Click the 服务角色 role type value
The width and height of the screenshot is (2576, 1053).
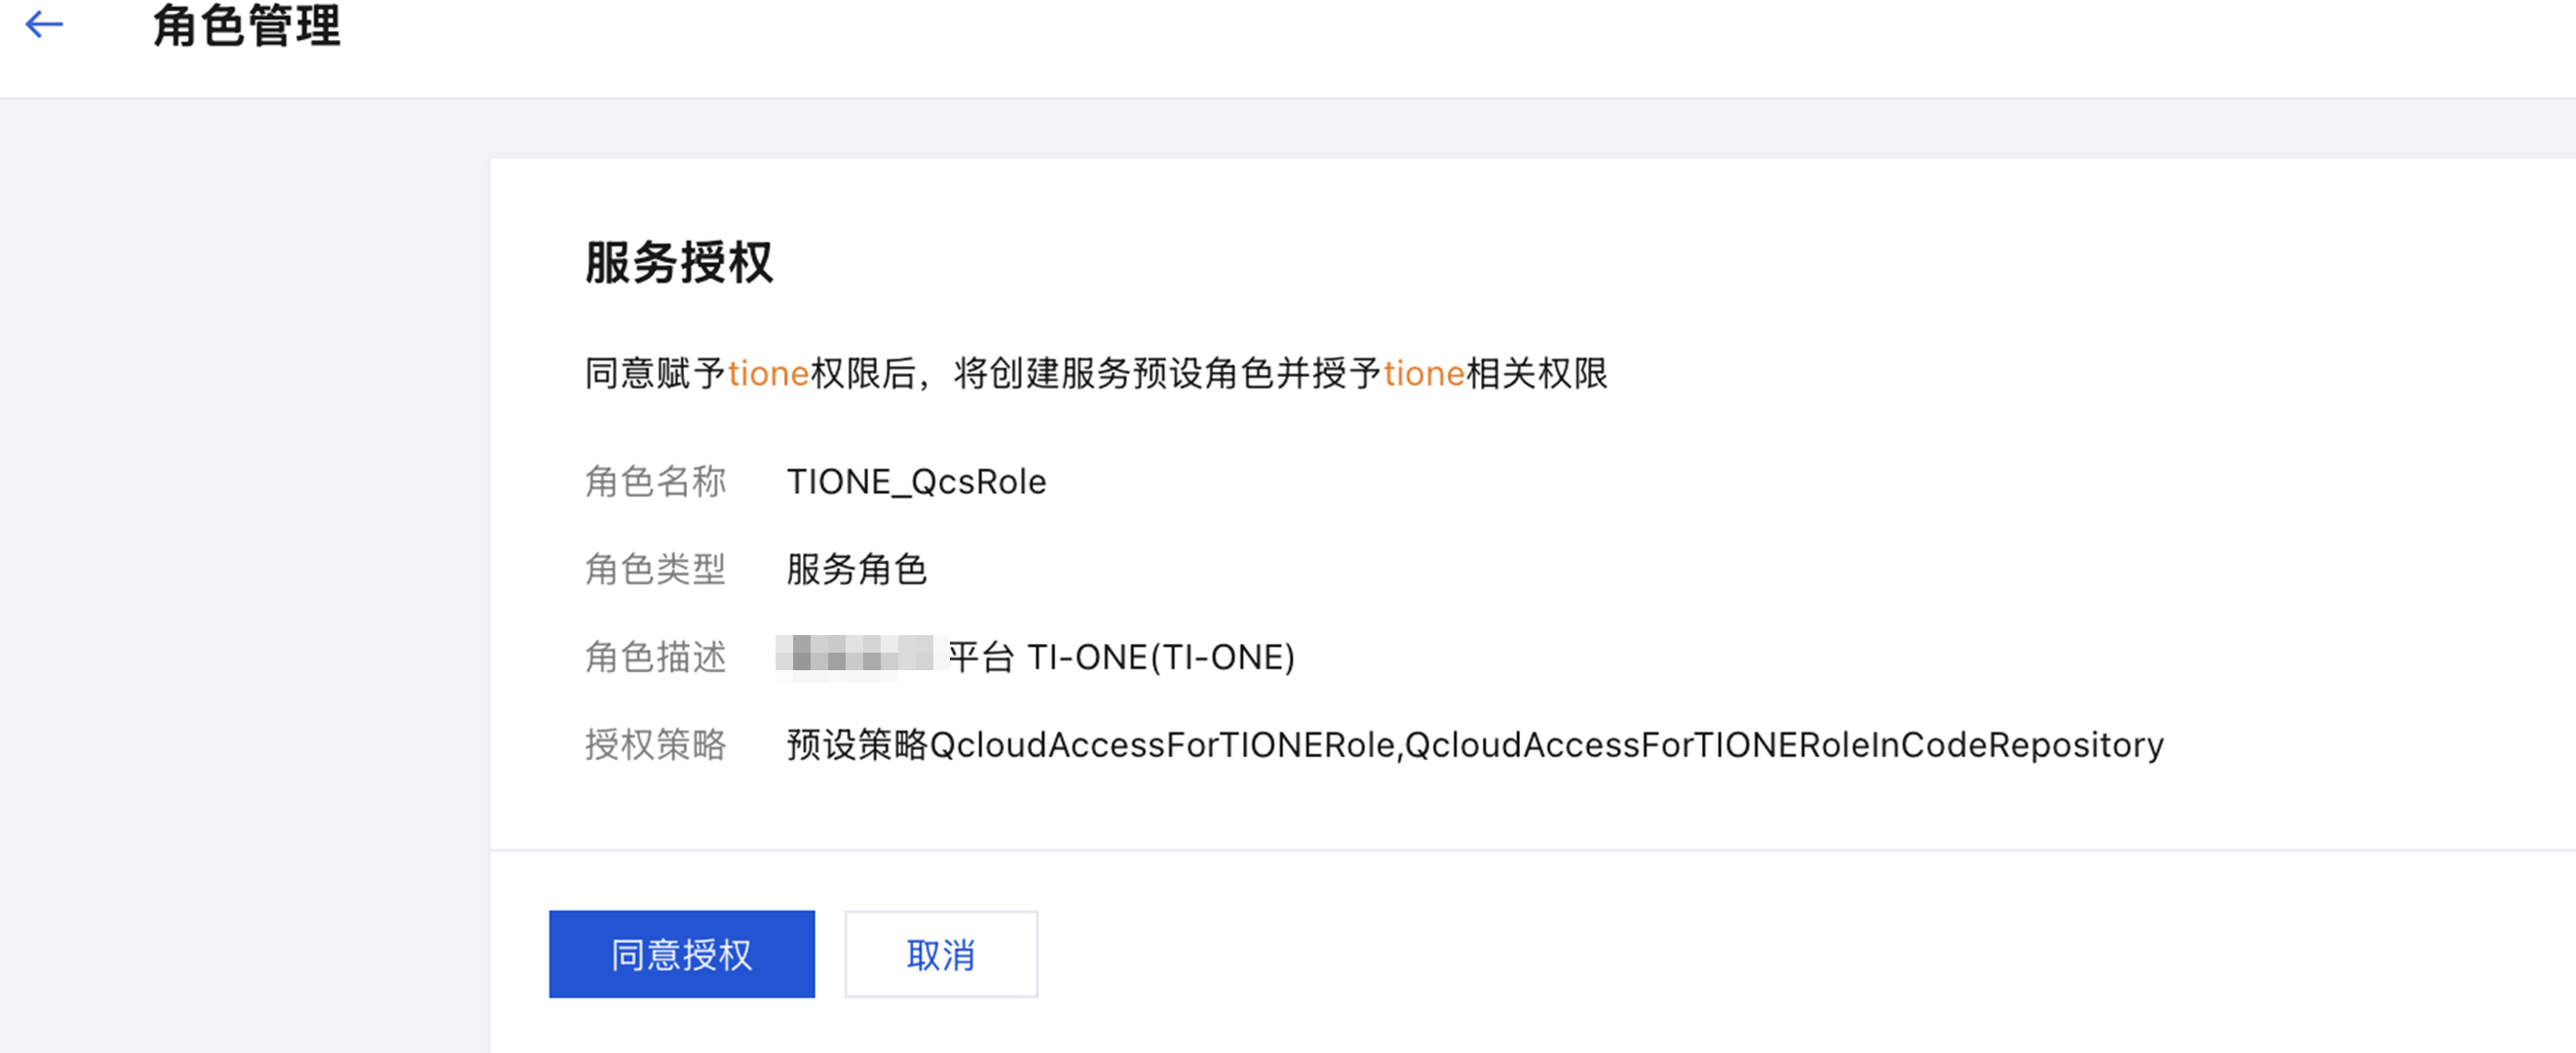[857, 569]
